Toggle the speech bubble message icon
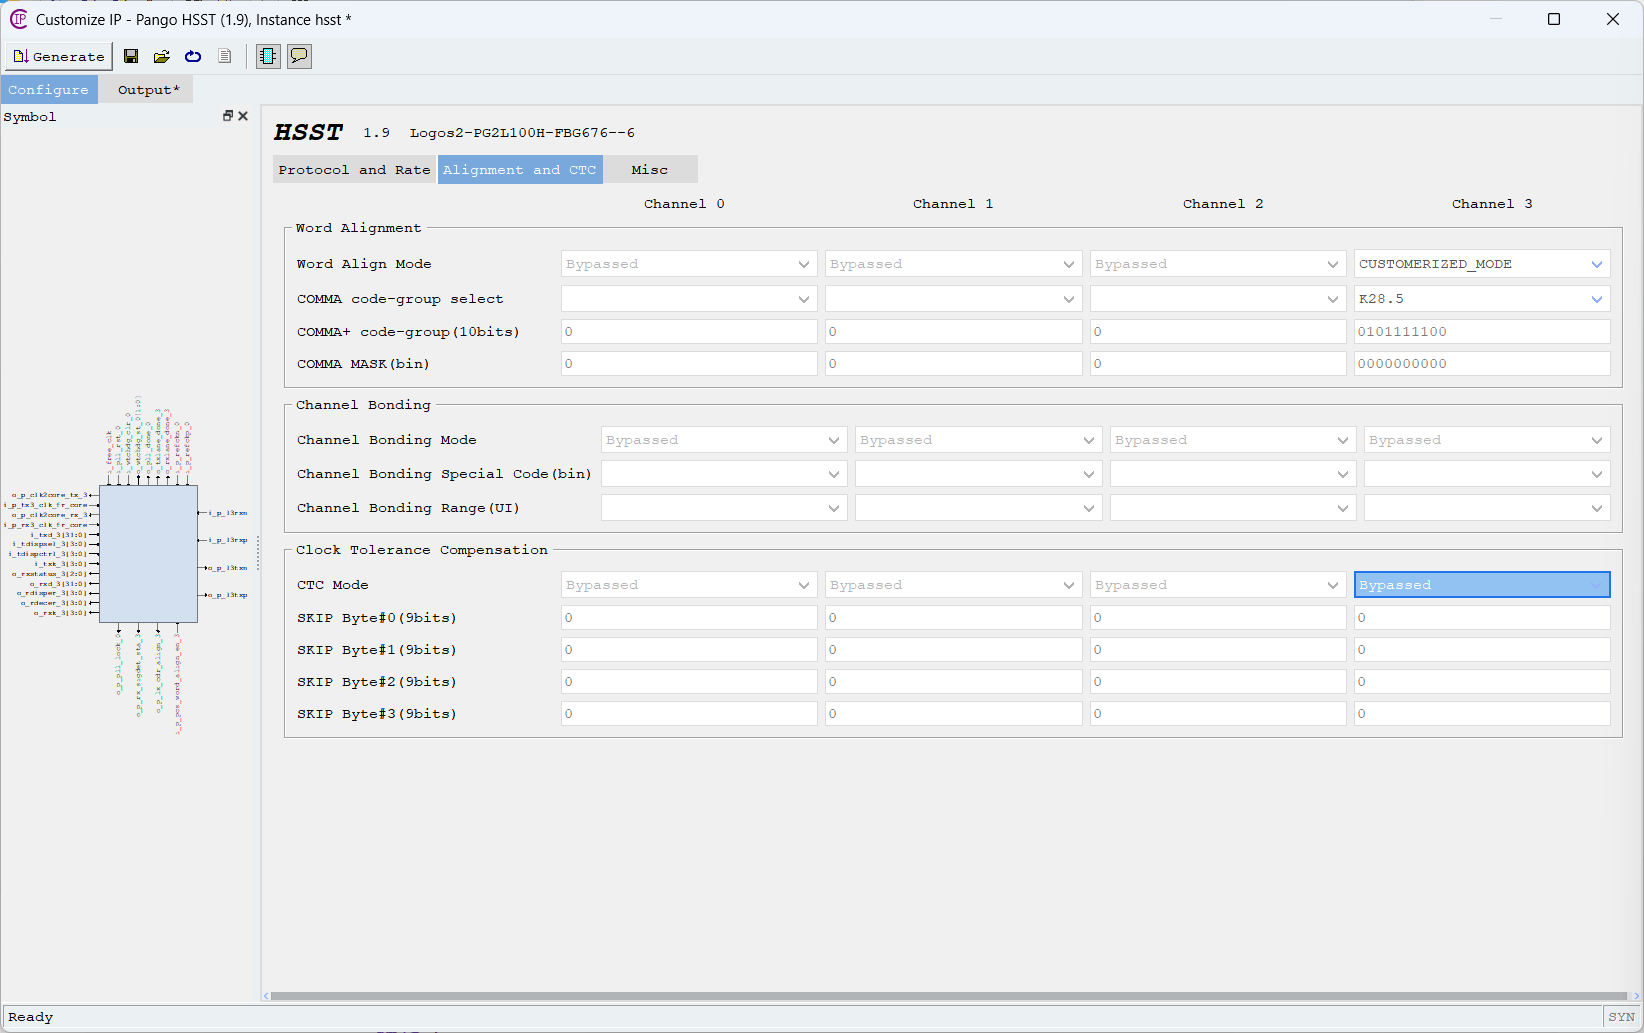The width and height of the screenshot is (1644, 1033). tap(299, 57)
